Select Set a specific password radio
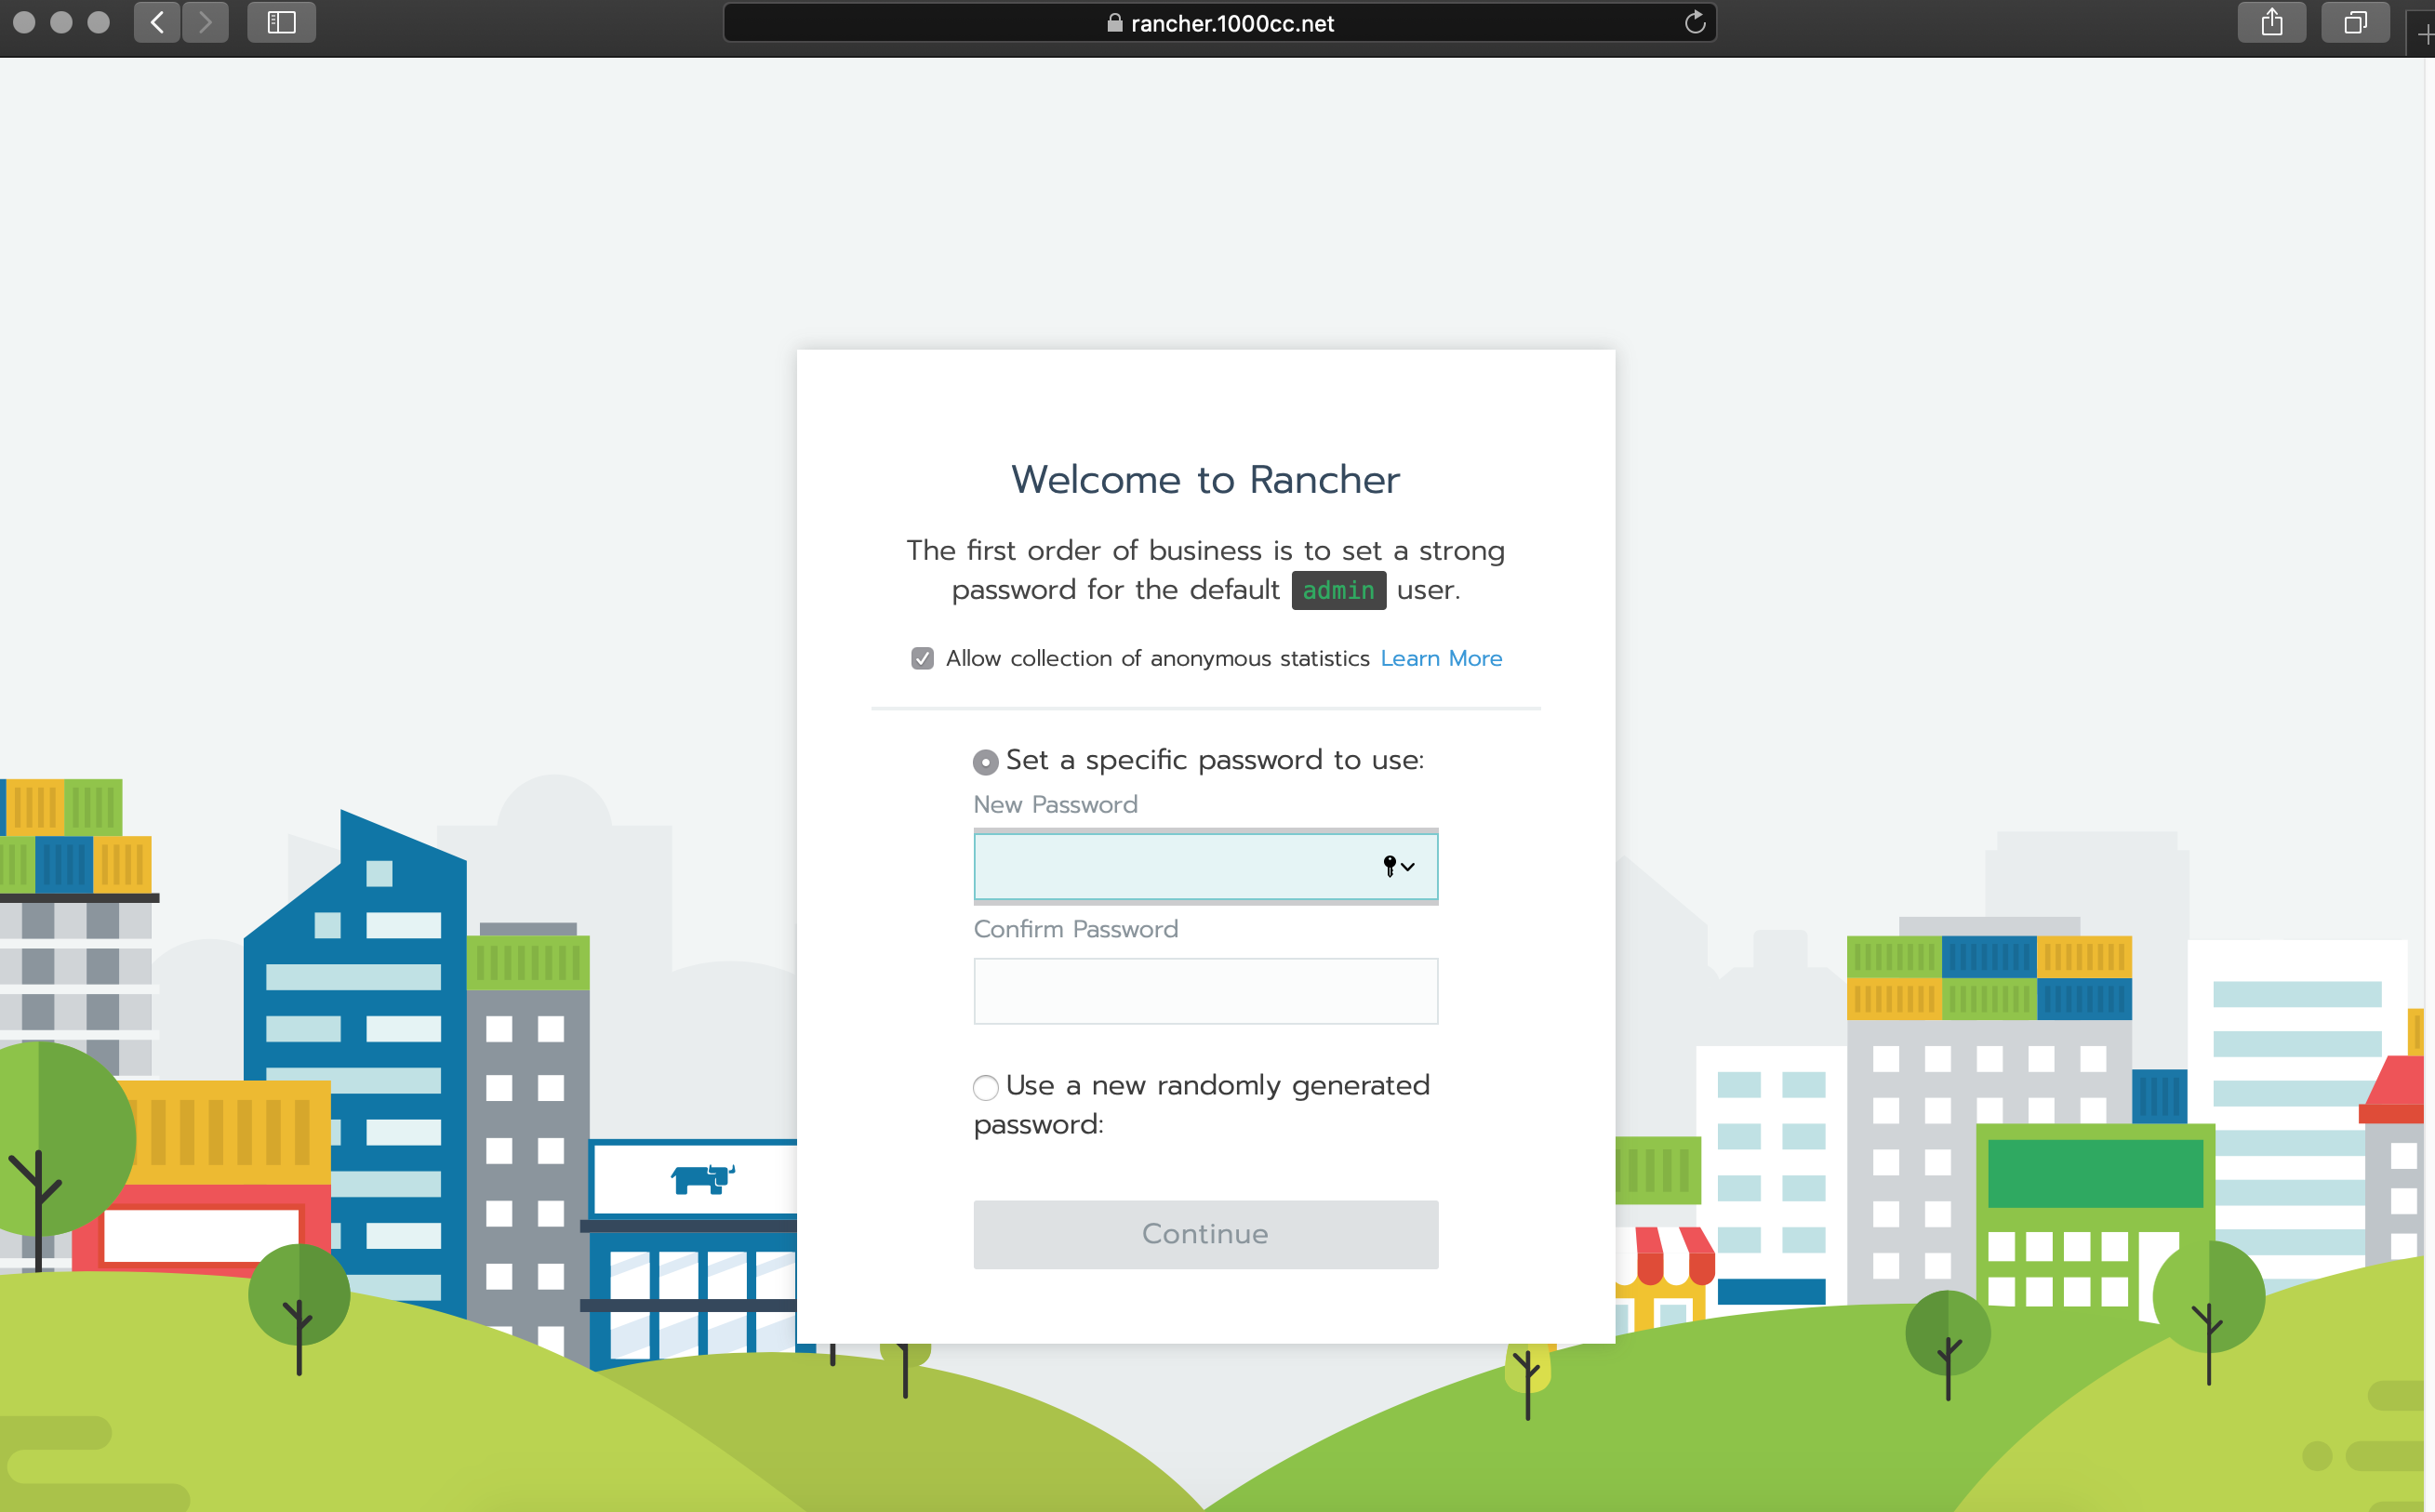This screenshot has width=2435, height=1512. point(985,762)
